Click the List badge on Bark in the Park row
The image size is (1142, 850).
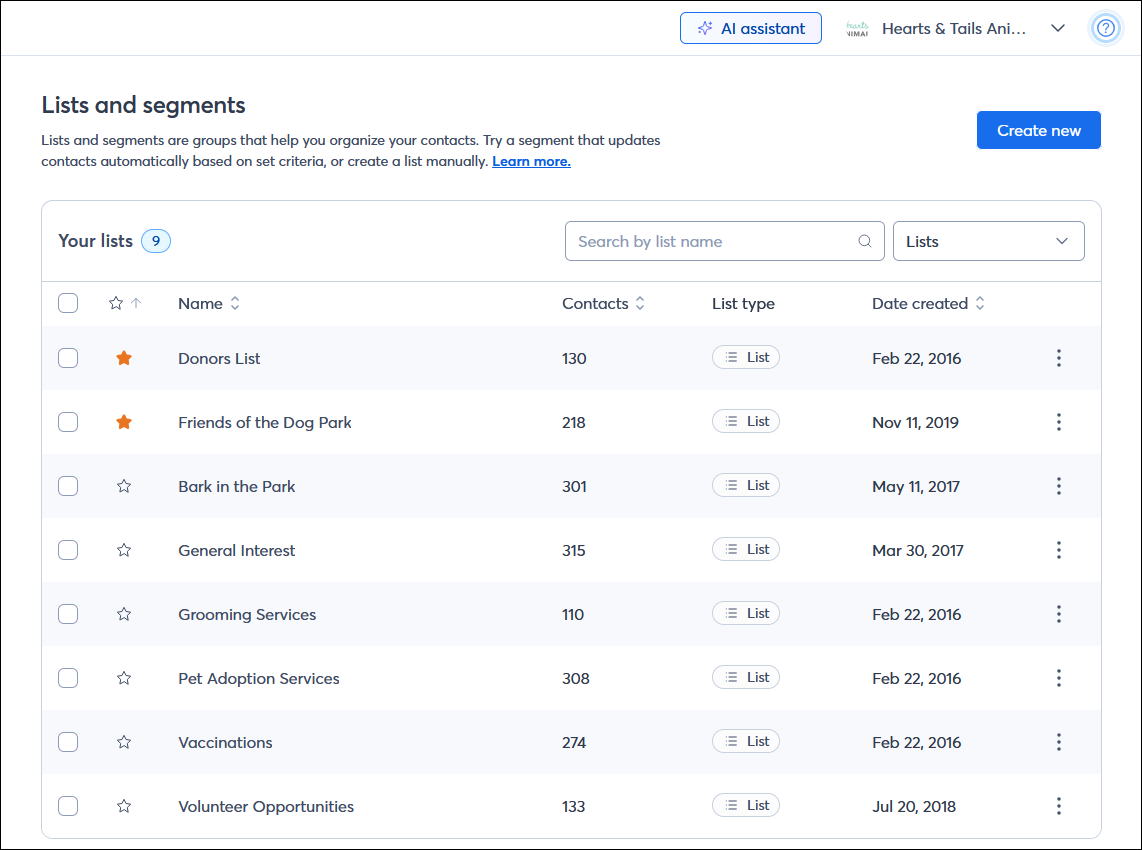(746, 485)
